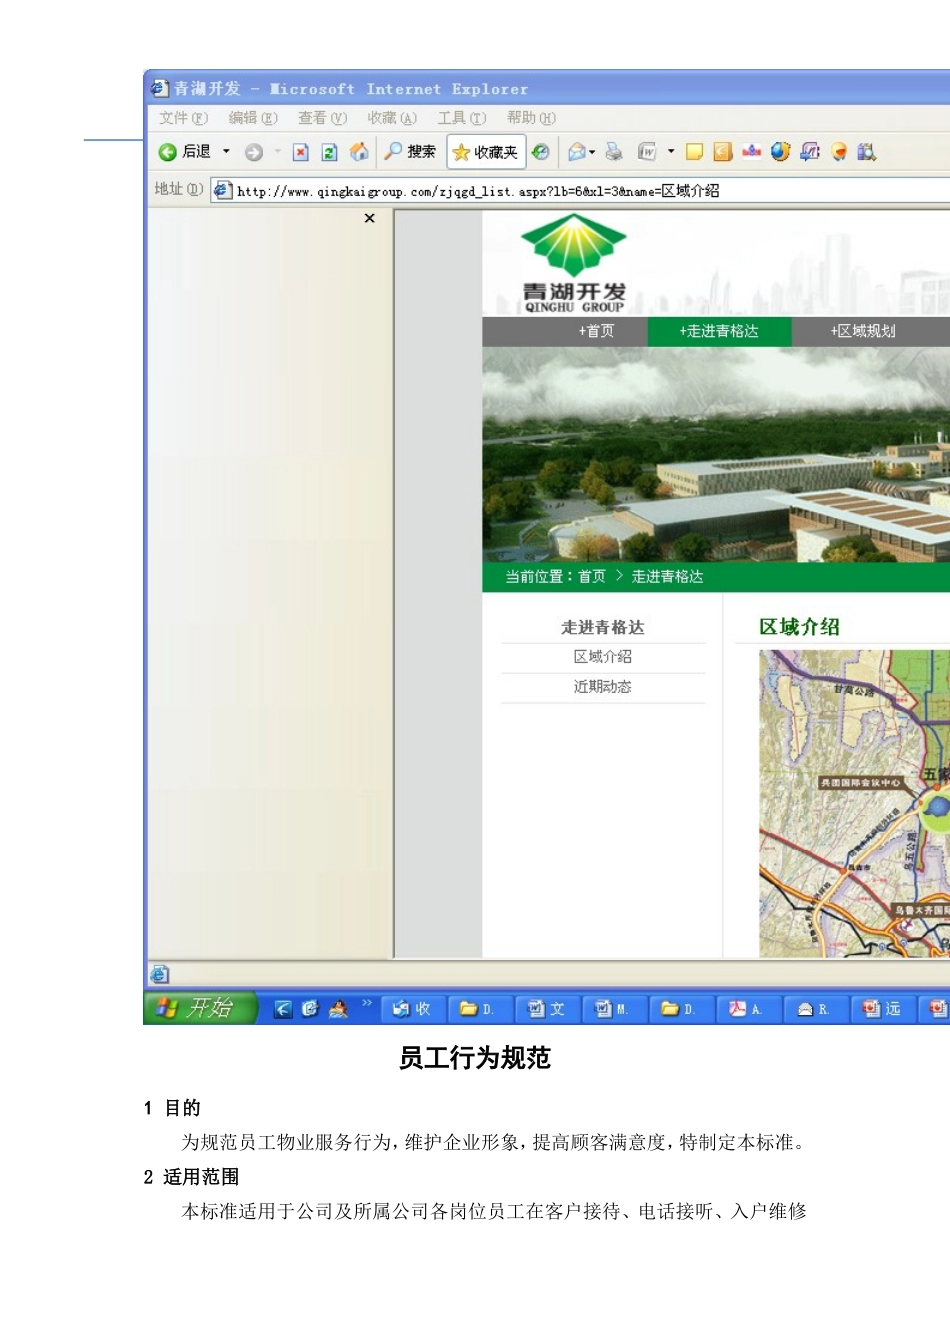Viewport: 950px width, 1344px height.
Task: Open the Tools (工具) menu
Action: click(x=461, y=118)
